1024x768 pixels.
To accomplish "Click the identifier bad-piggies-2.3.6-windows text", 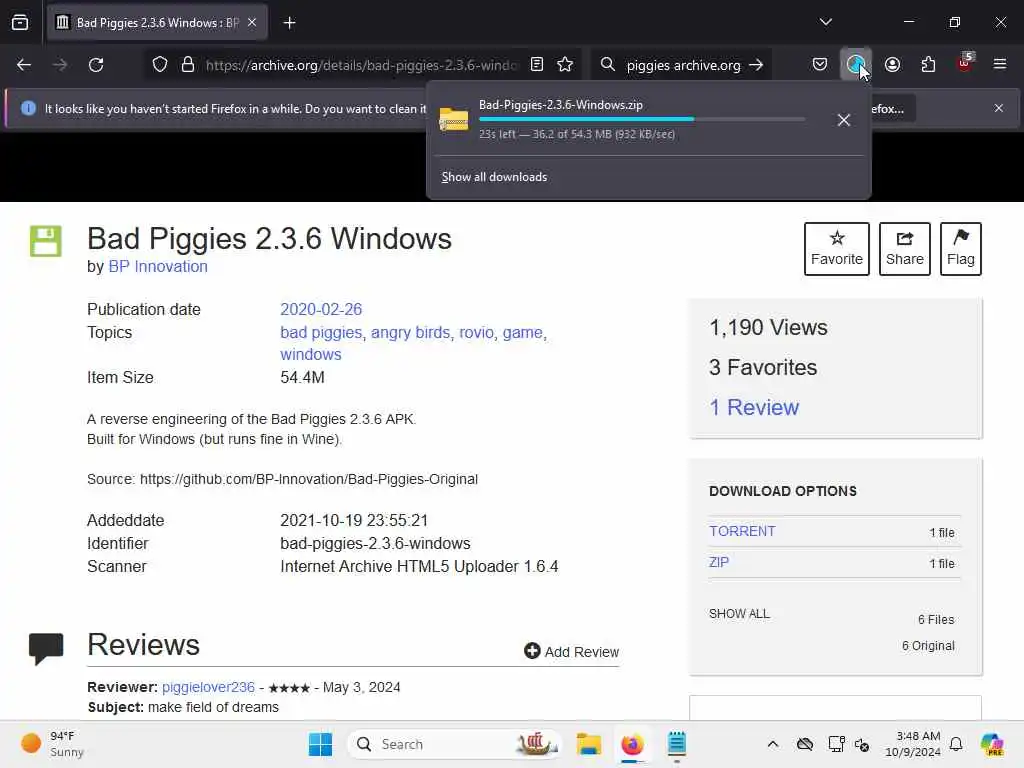I will (375, 543).
